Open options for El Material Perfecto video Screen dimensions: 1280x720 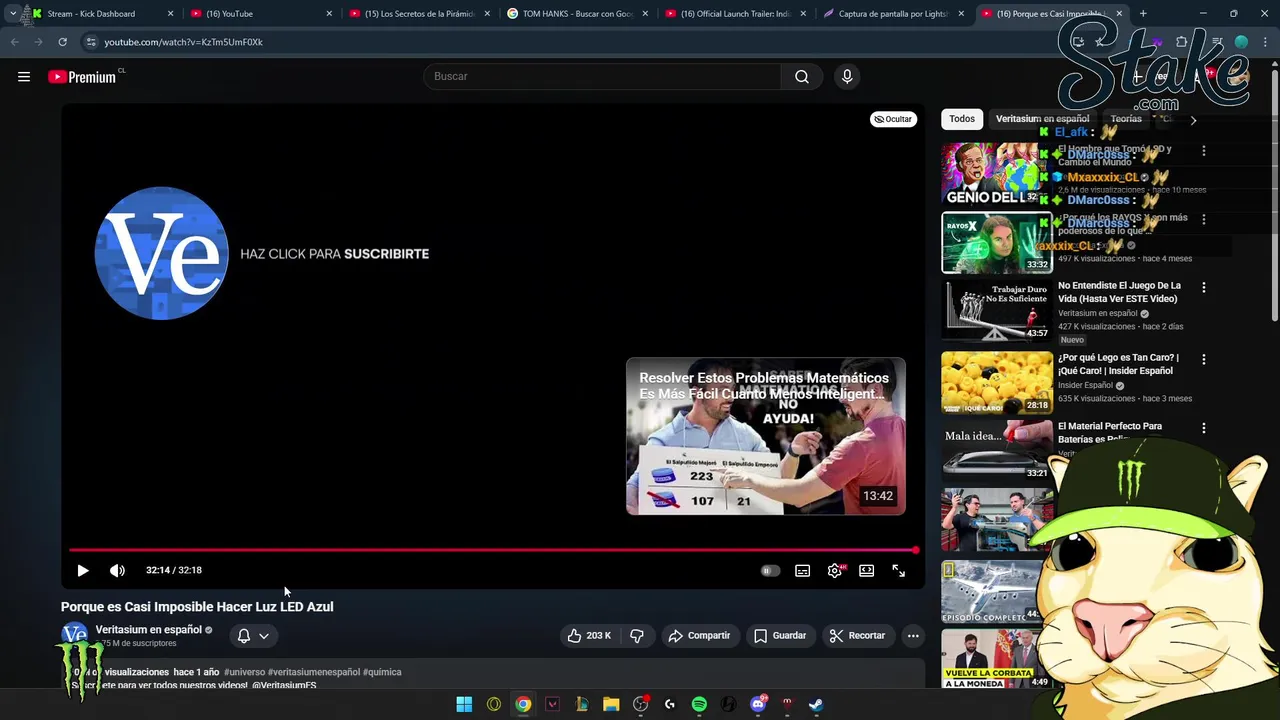point(1204,428)
